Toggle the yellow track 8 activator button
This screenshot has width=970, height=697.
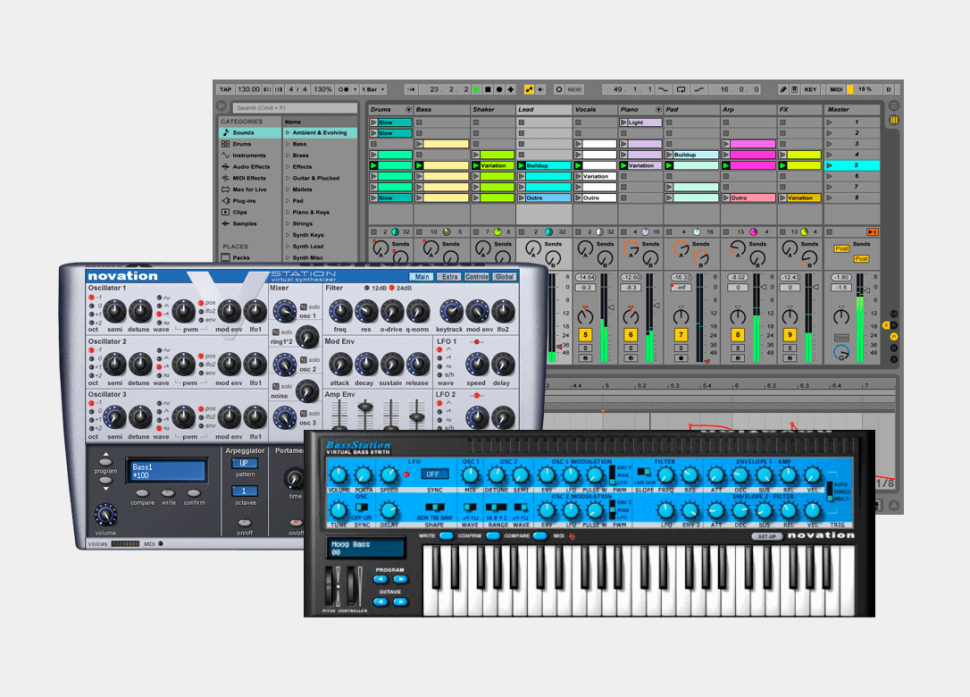point(737,335)
